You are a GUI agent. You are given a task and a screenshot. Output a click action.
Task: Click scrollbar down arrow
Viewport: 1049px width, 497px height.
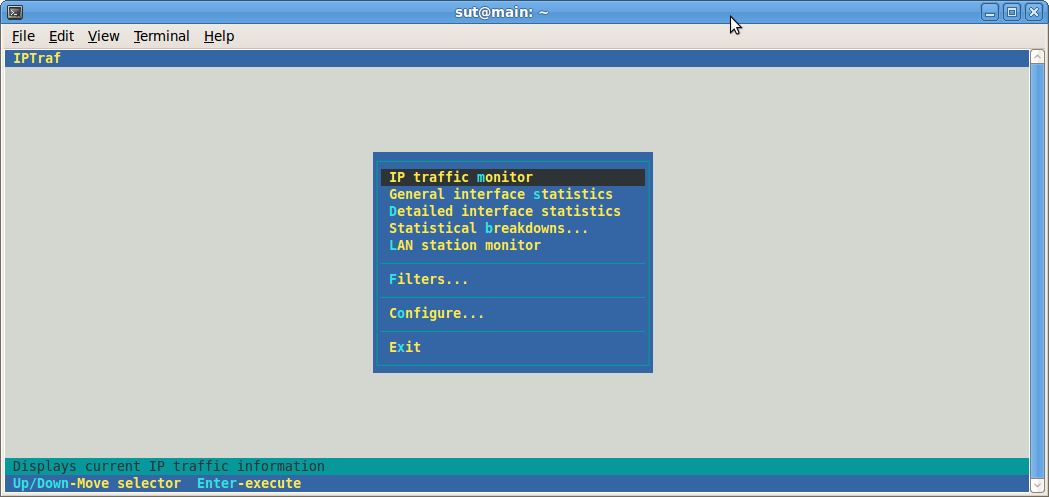(x=1037, y=485)
